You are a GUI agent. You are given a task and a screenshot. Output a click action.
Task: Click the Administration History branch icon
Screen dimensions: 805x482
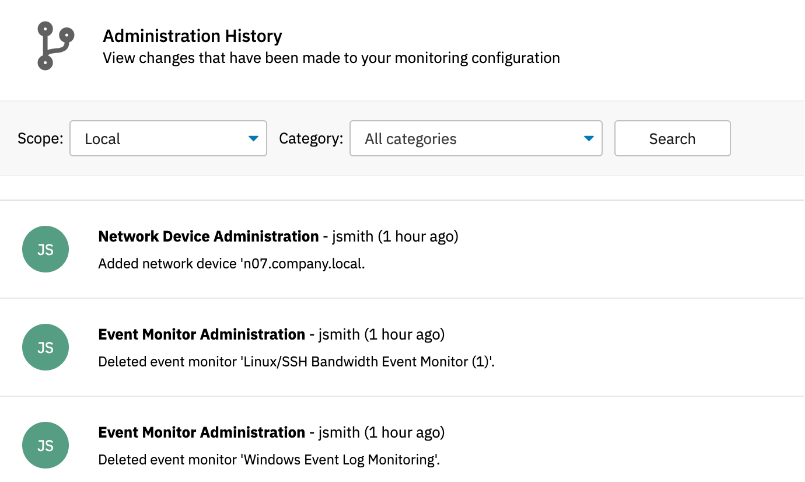point(56,46)
